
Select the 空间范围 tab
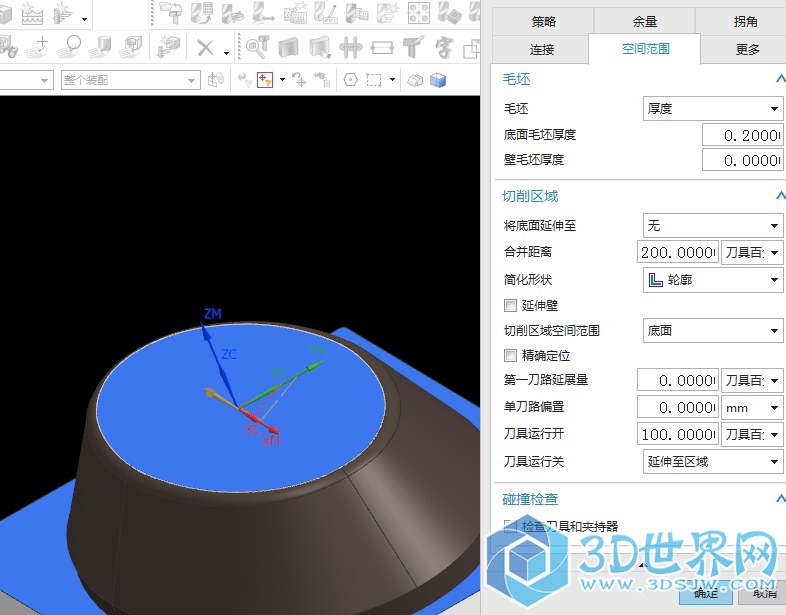(x=645, y=49)
